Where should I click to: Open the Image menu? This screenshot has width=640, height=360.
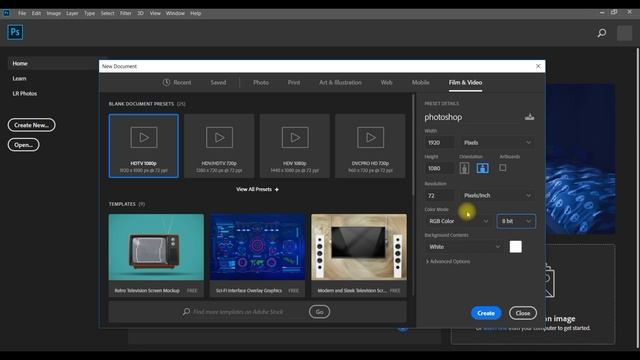(x=53, y=13)
